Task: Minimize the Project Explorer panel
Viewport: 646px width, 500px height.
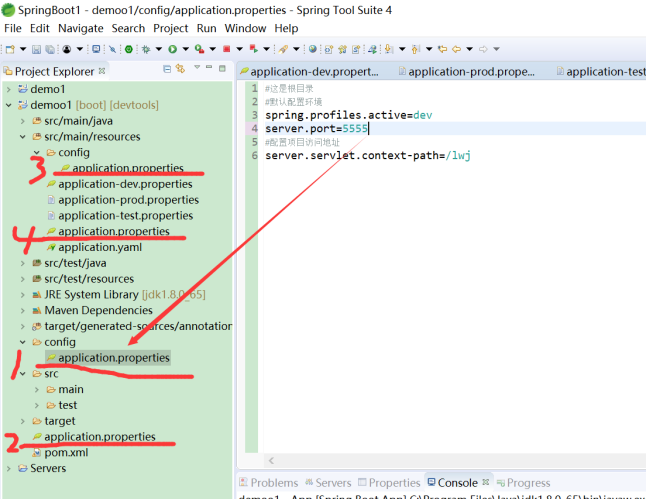Action: tap(209, 67)
